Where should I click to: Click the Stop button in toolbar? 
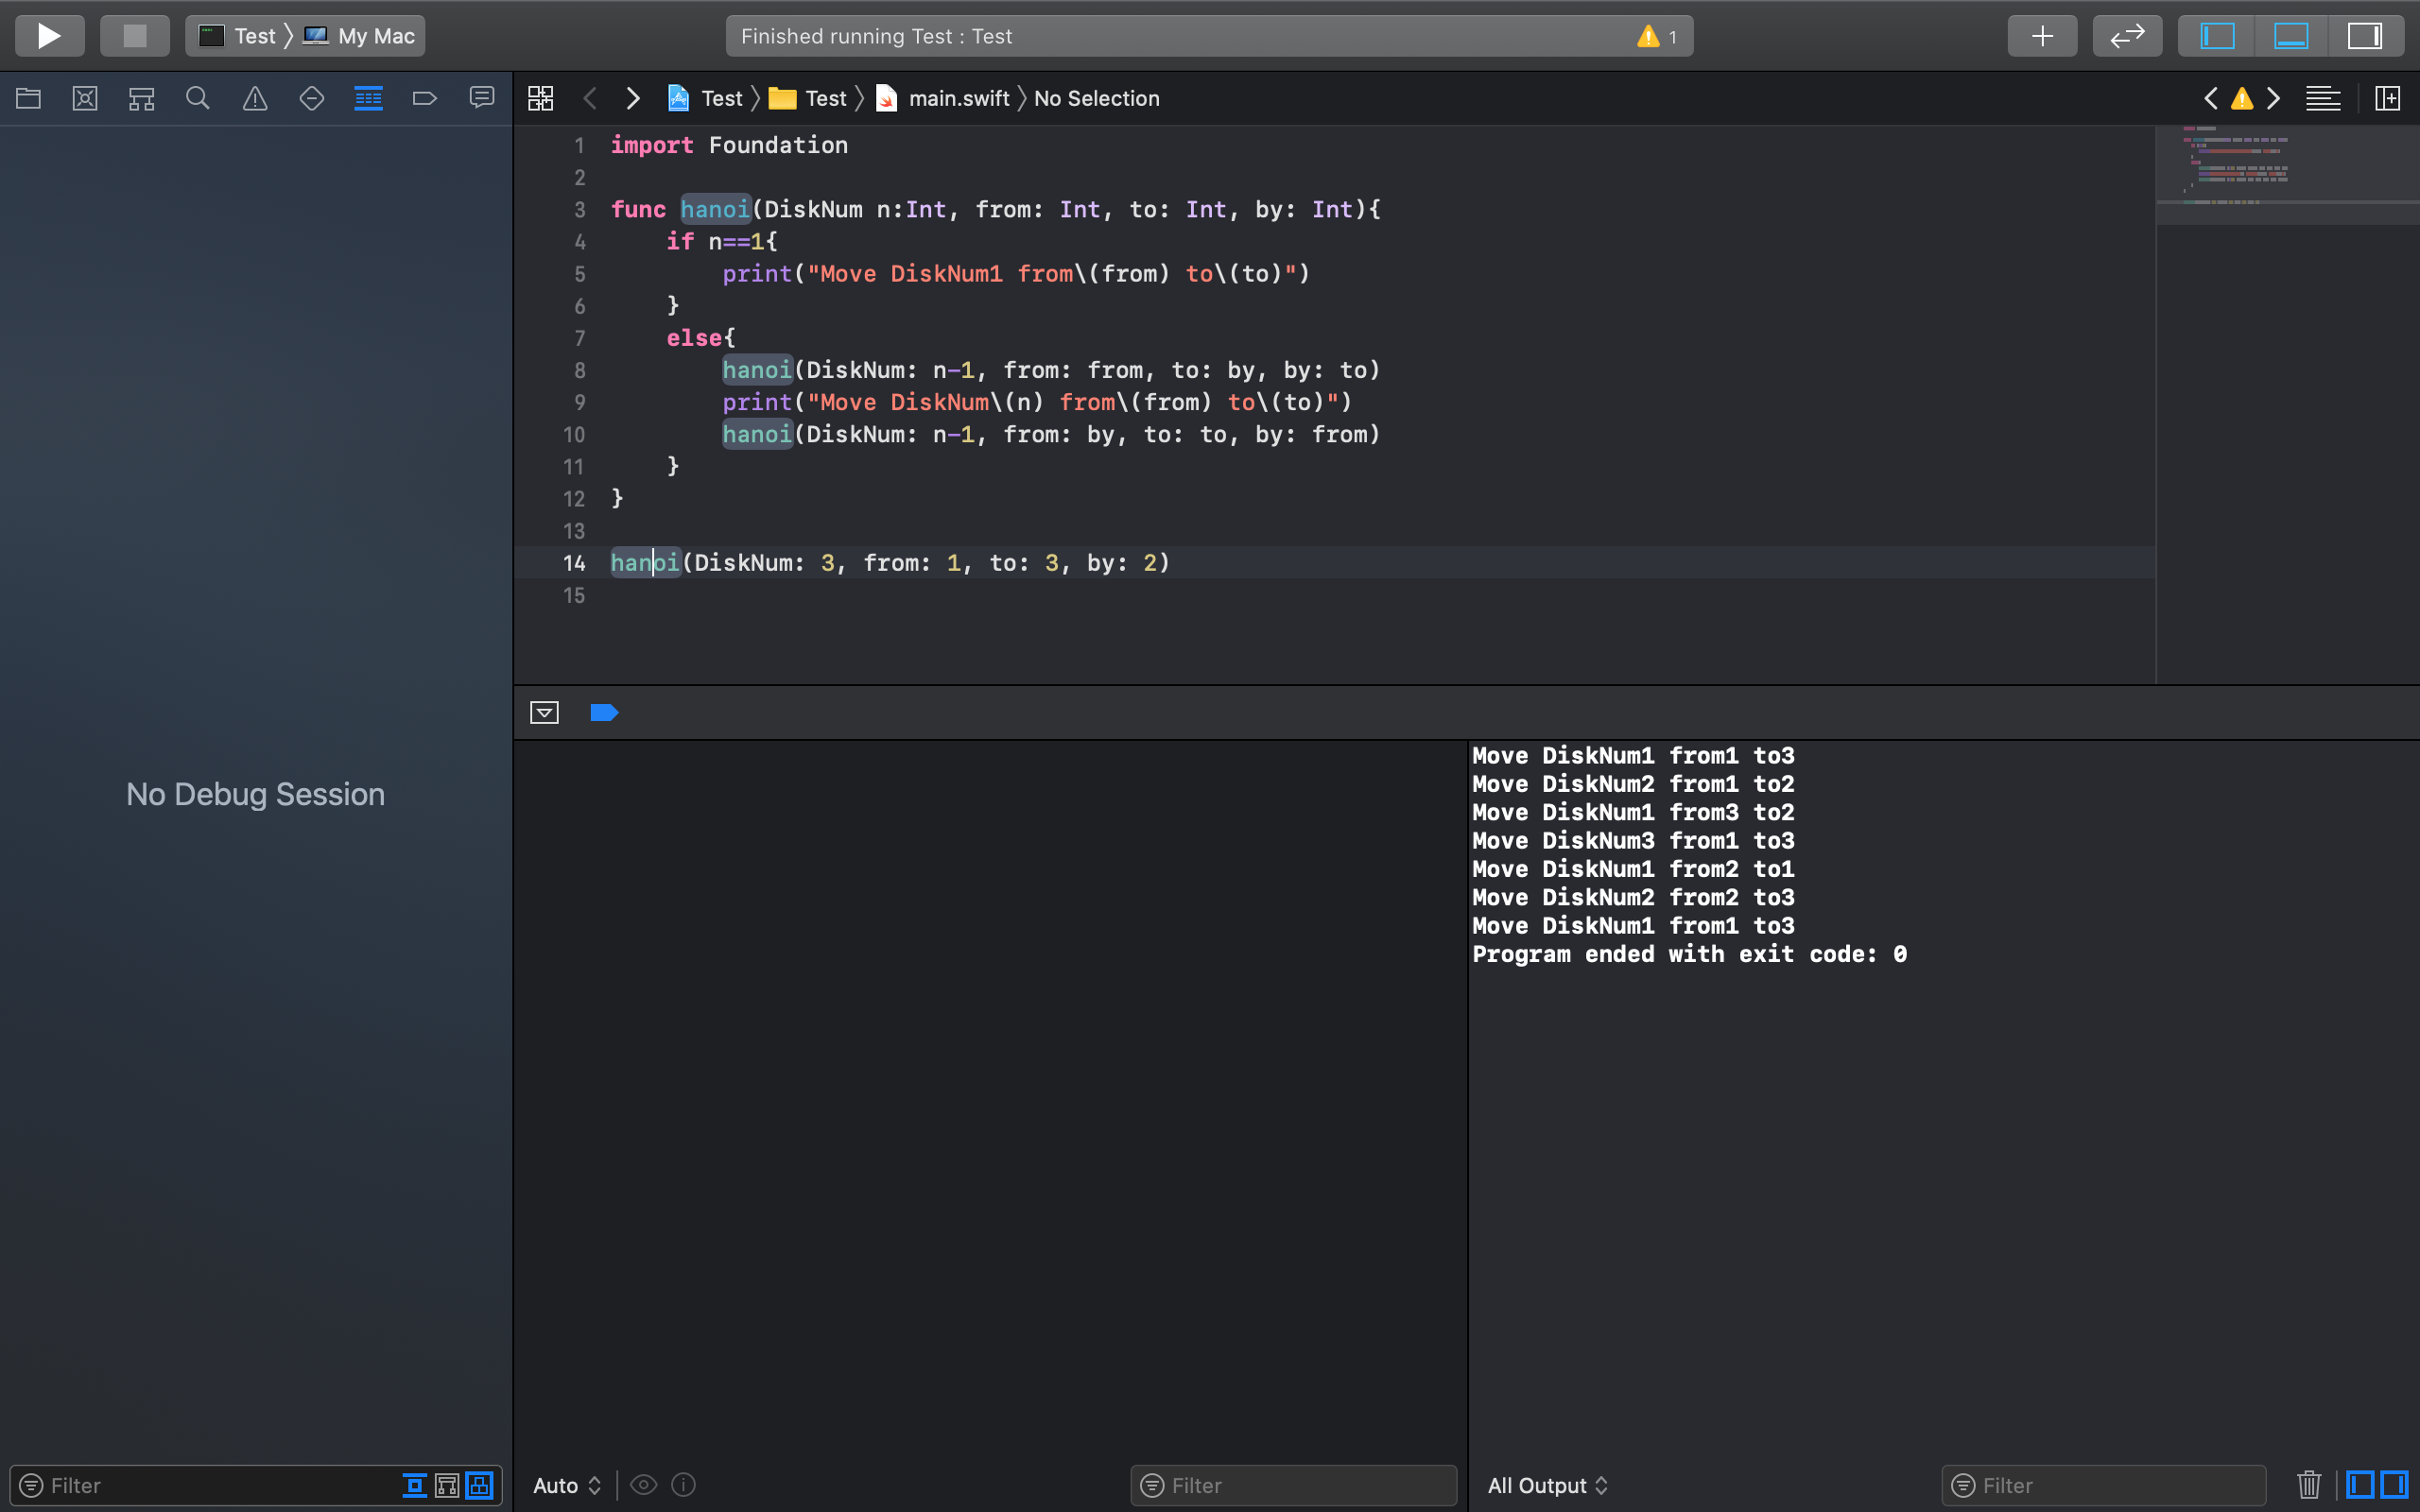click(x=134, y=36)
